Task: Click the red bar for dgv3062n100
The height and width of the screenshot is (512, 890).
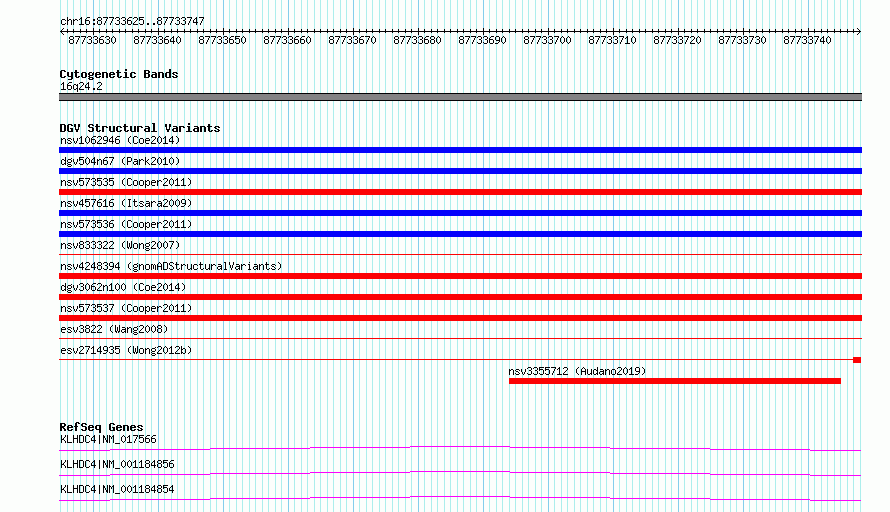Action: click(460, 297)
